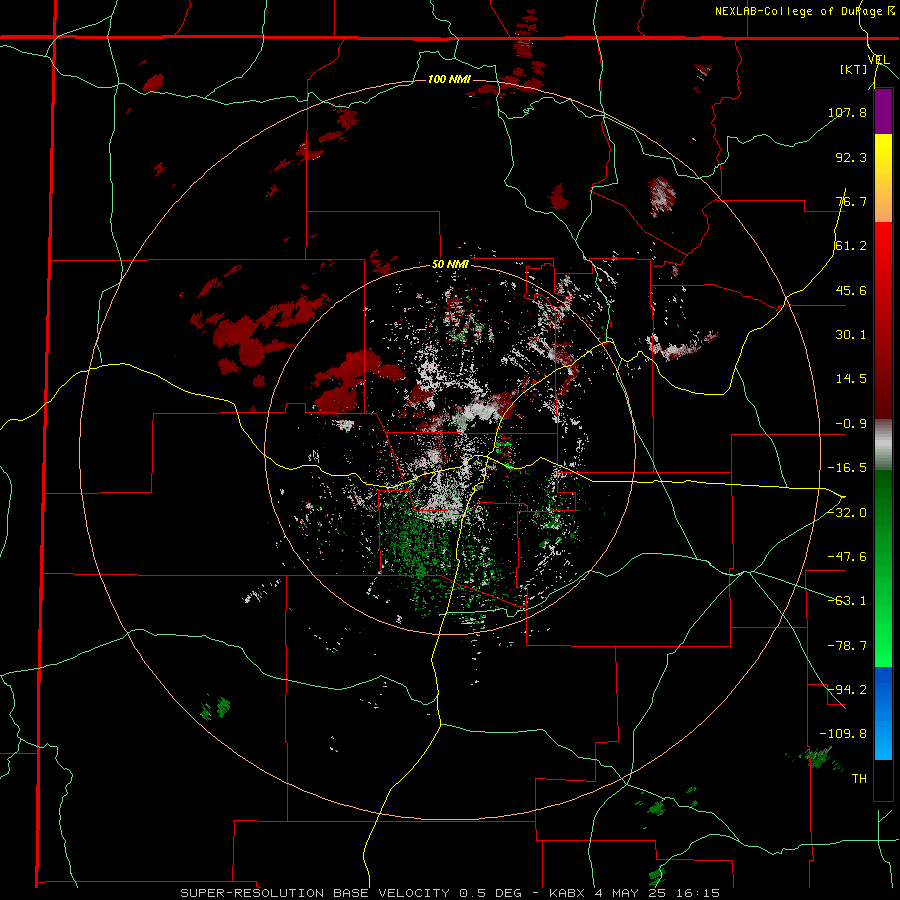Pick the blue segment of the color bar
This screenshot has width=900, height=900.
point(883,713)
